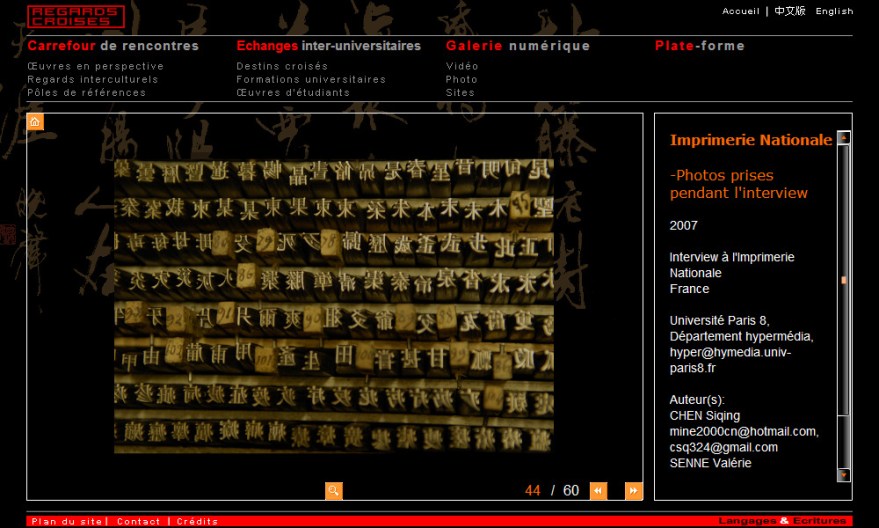This screenshot has width=879, height=528.
Task: Open Plan du site footer link
Action: pyautogui.click(x=67, y=521)
